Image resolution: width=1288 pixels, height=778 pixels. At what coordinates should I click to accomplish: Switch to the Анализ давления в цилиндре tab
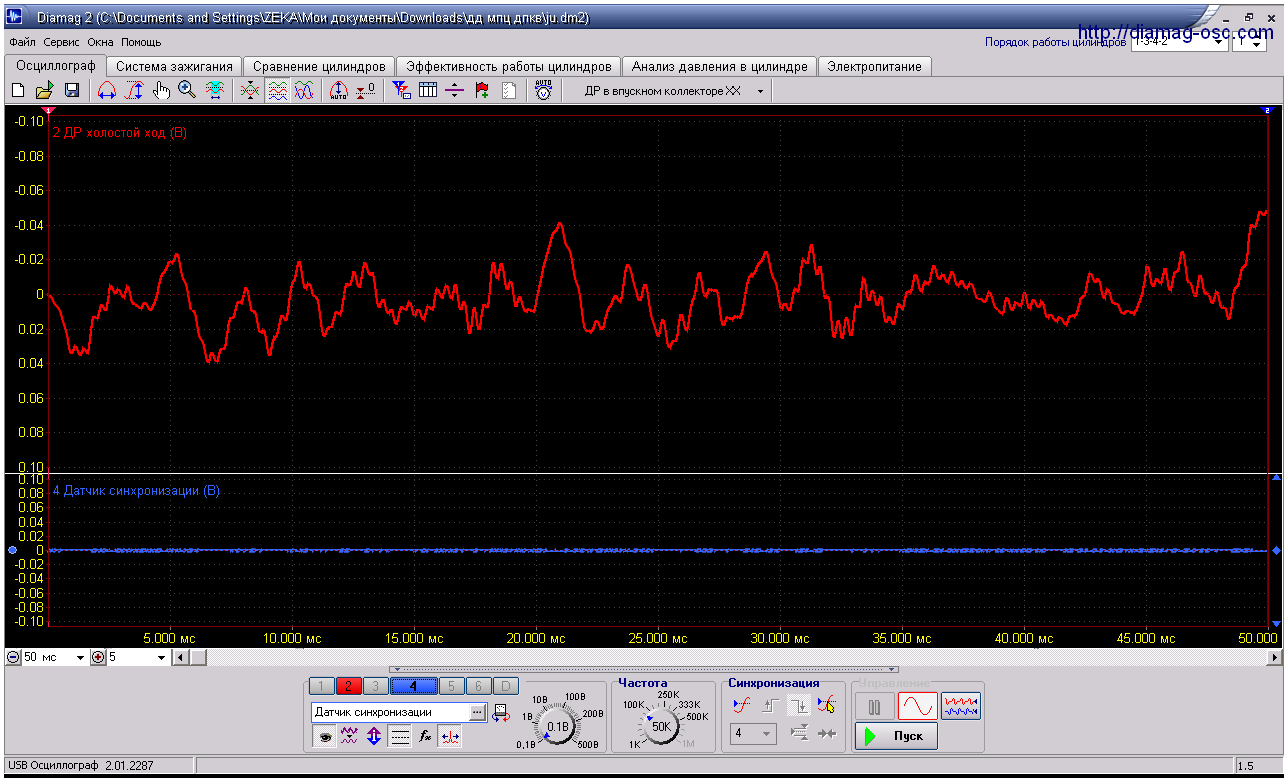coord(719,66)
